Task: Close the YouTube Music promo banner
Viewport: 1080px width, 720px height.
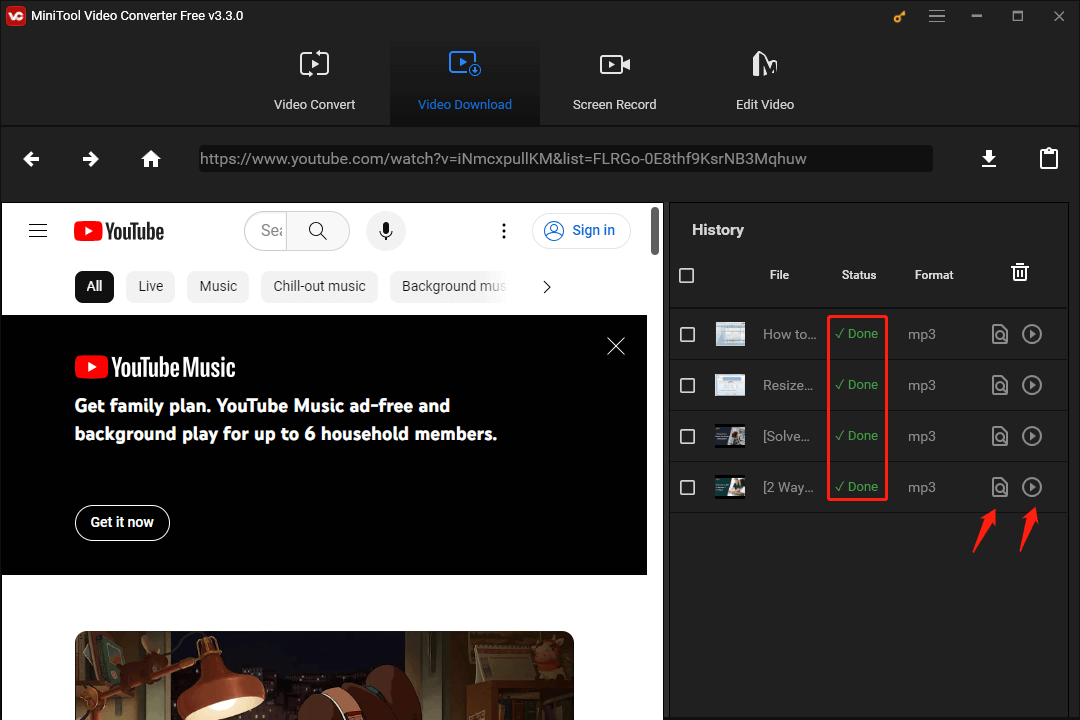Action: (x=616, y=346)
